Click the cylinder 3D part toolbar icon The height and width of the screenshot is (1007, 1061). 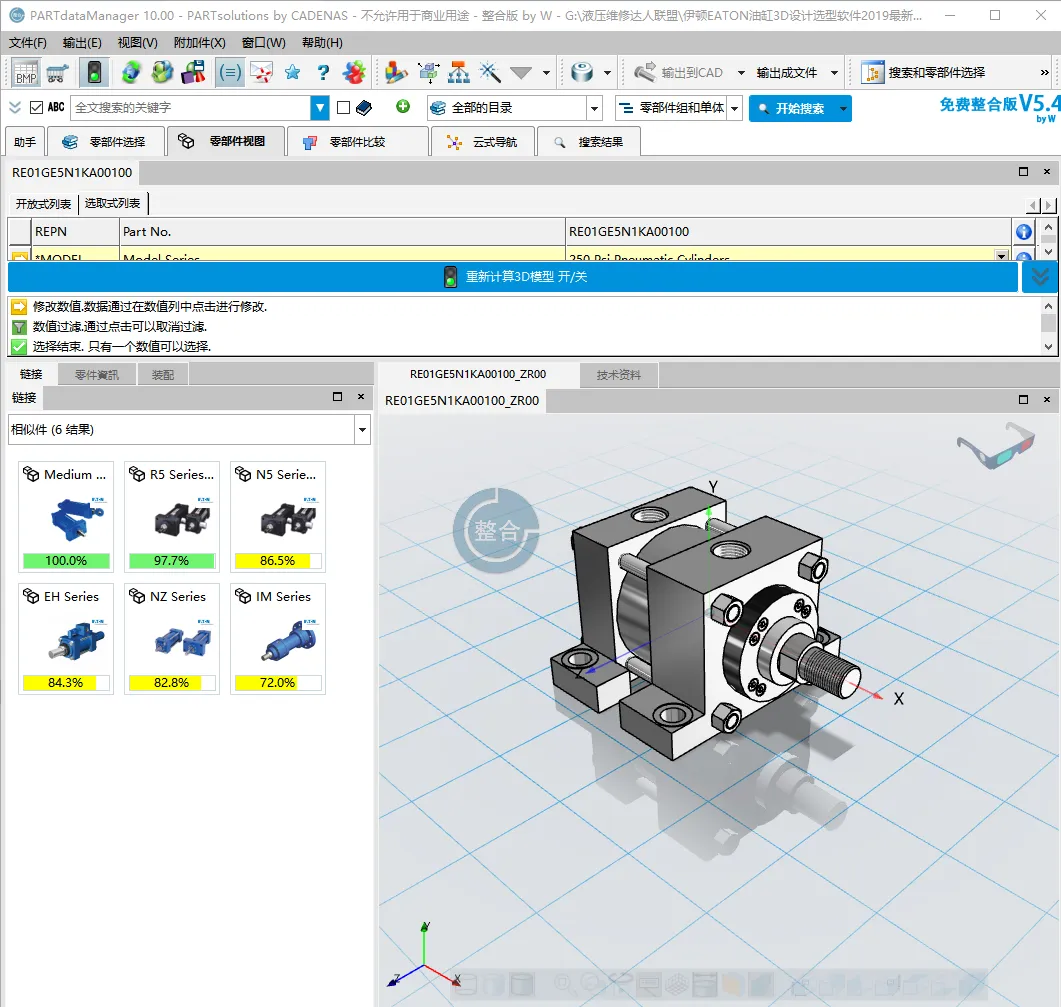(582, 72)
